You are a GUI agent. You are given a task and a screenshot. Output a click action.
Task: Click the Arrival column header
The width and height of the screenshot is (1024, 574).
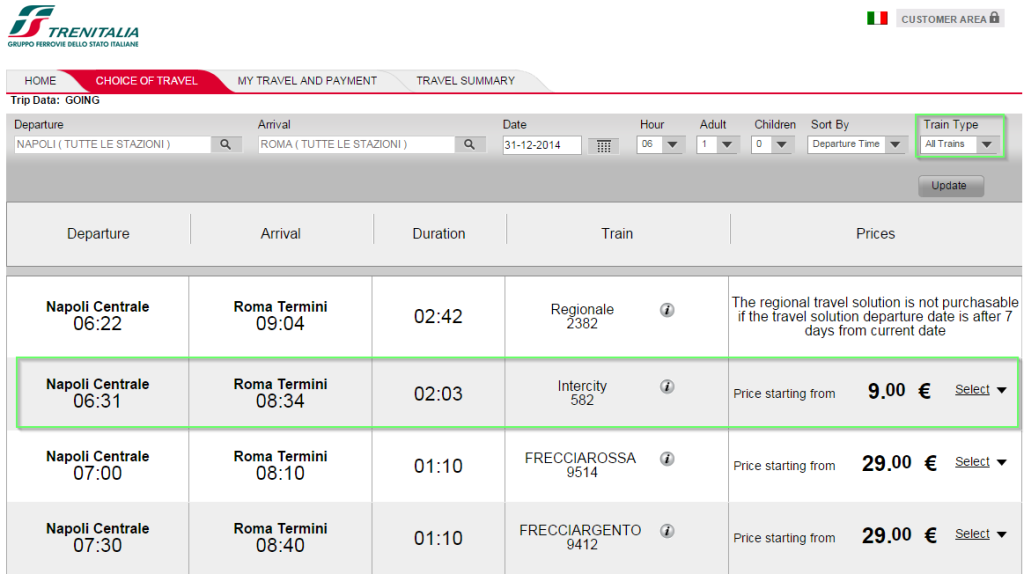click(280, 234)
